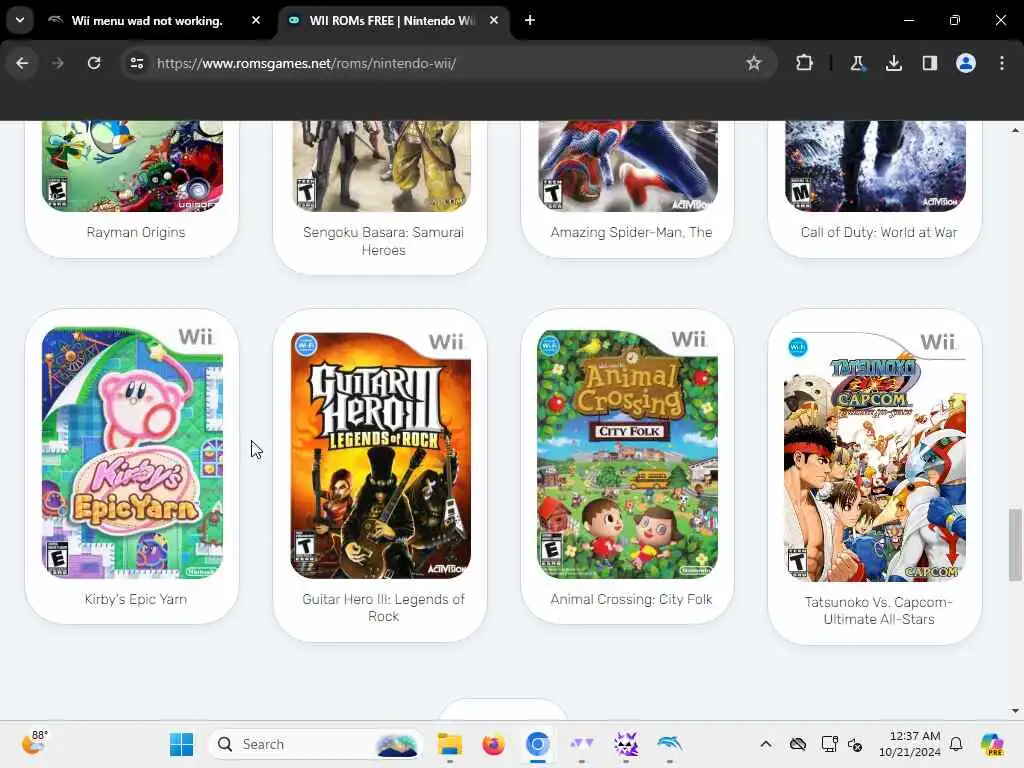The width and height of the screenshot is (1024, 768).
Task: View site information icon in address bar
Action: [x=136, y=63]
